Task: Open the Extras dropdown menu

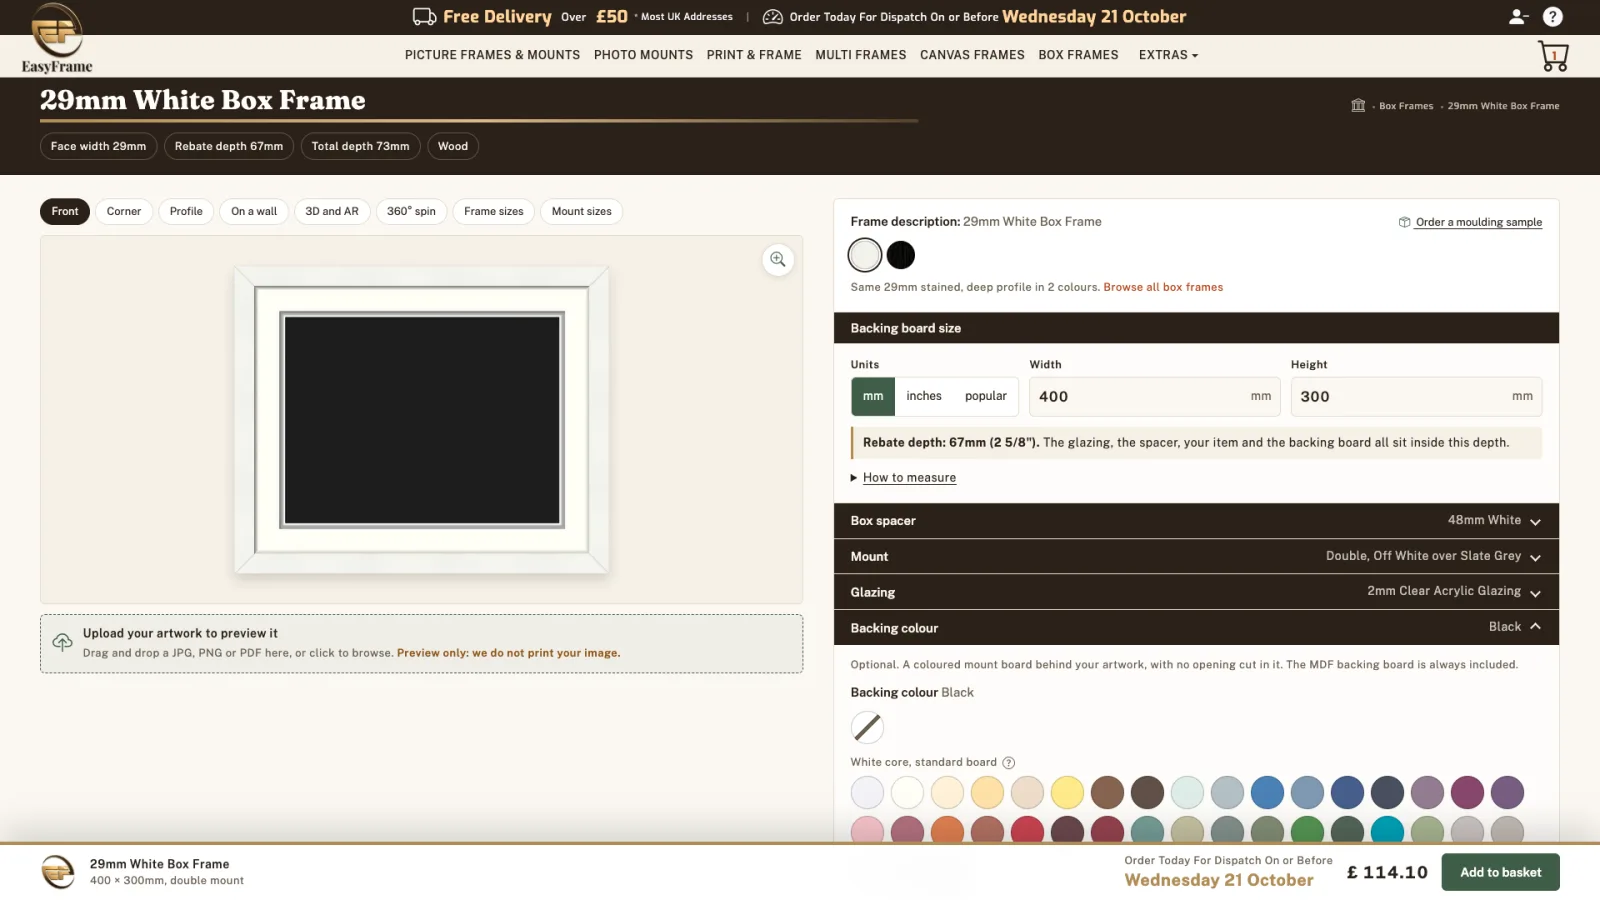Action: tap(1168, 55)
